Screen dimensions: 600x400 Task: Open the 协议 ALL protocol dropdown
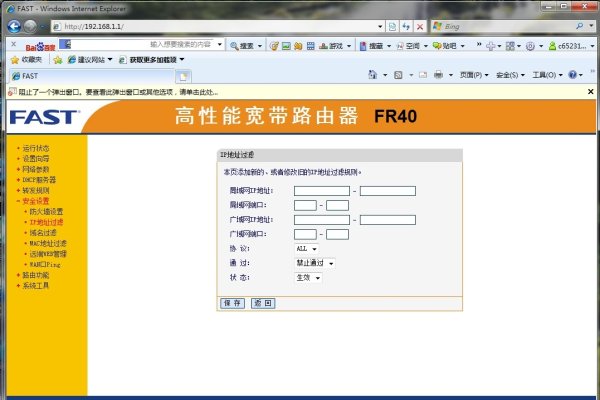pos(307,249)
